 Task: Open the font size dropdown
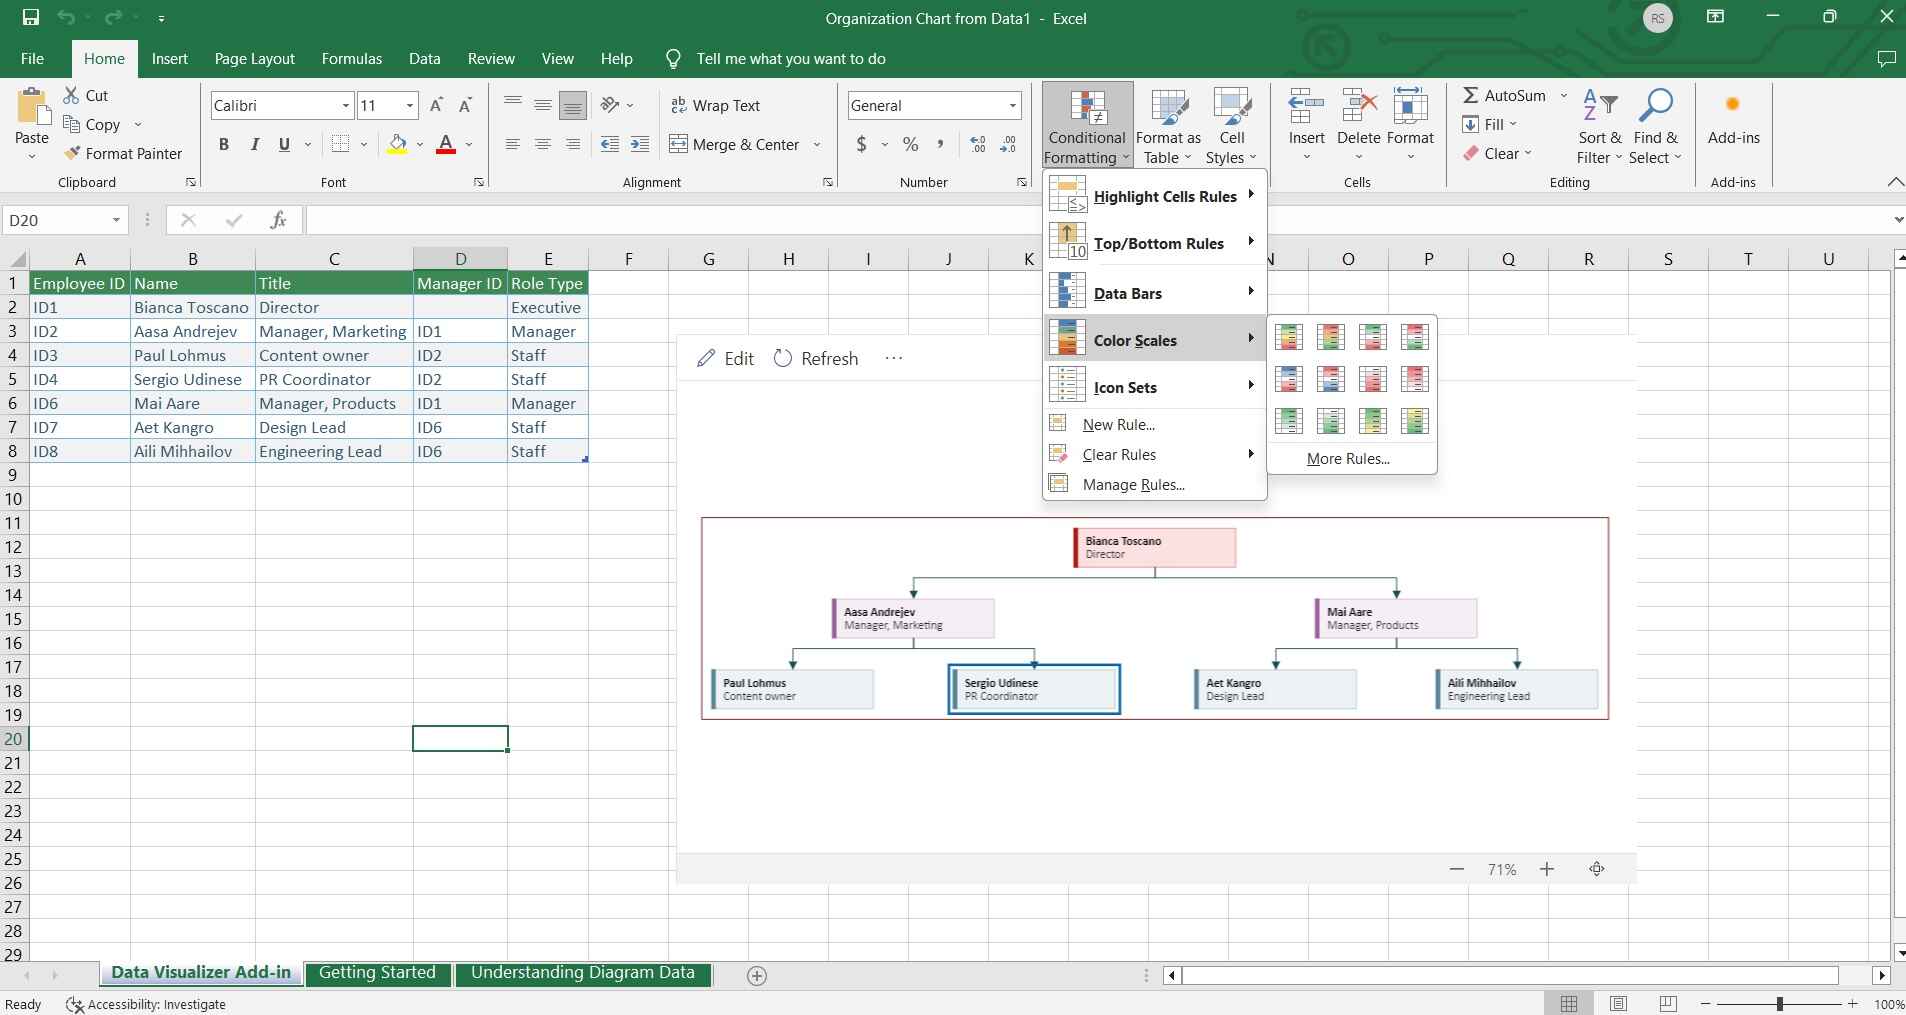[x=410, y=105]
